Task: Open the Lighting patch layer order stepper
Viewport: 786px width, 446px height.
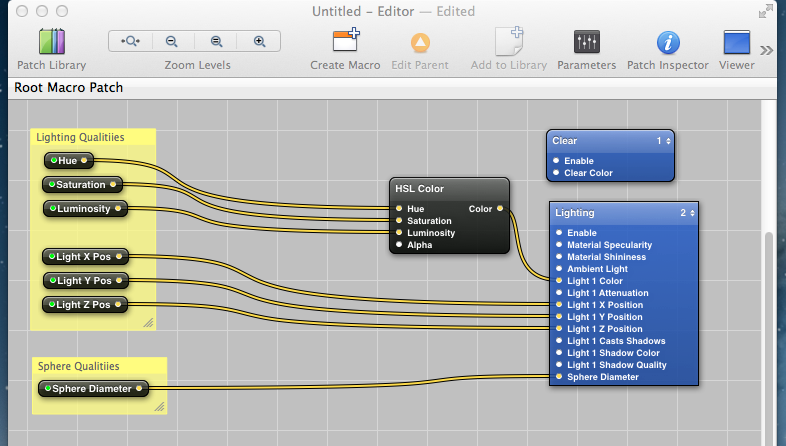Action: [687, 213]
